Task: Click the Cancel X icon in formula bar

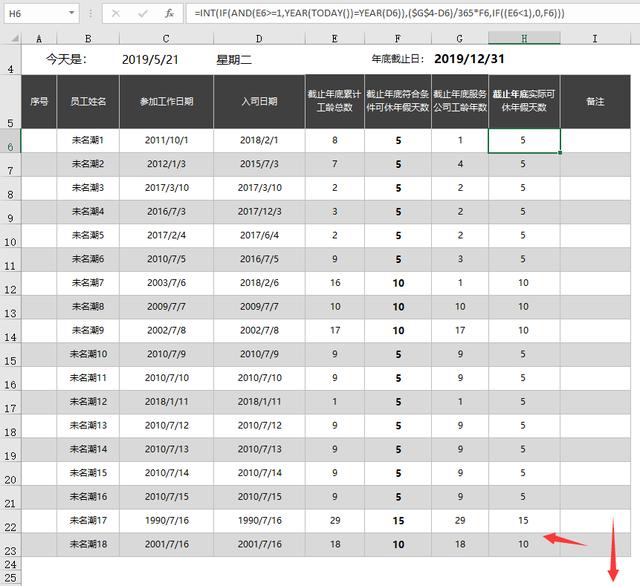Action: (x=117, y=15)
